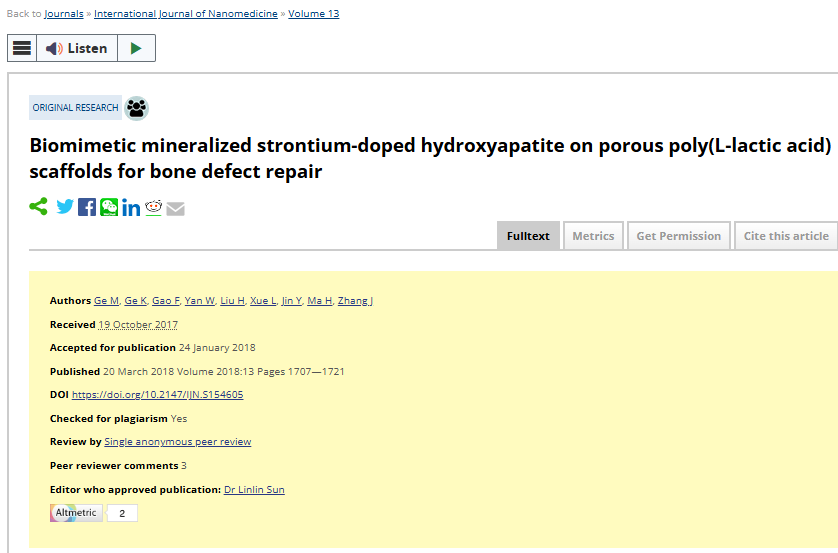Open editor Dr Linlin Sun link
The image size is (838, 553).
(x=254, y=489)
